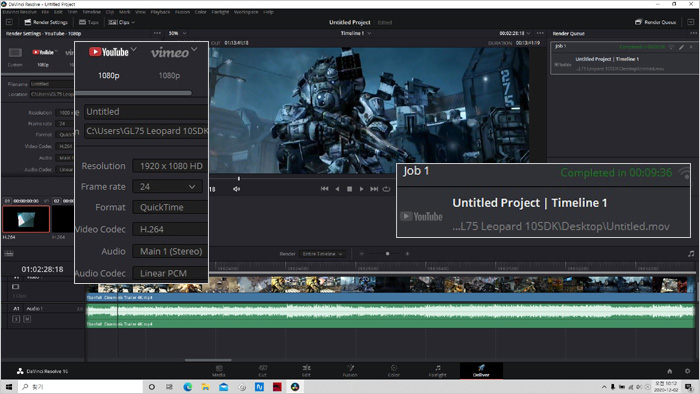Open the Help menu
This screenshot has height=394, width=700.
tap(268, 12)
